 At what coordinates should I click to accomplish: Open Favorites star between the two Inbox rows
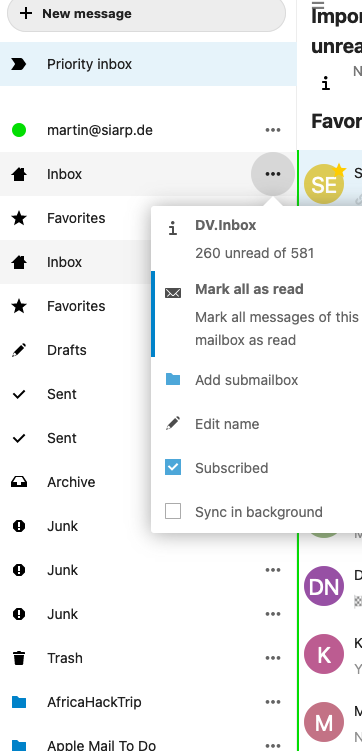click(19, 218)
